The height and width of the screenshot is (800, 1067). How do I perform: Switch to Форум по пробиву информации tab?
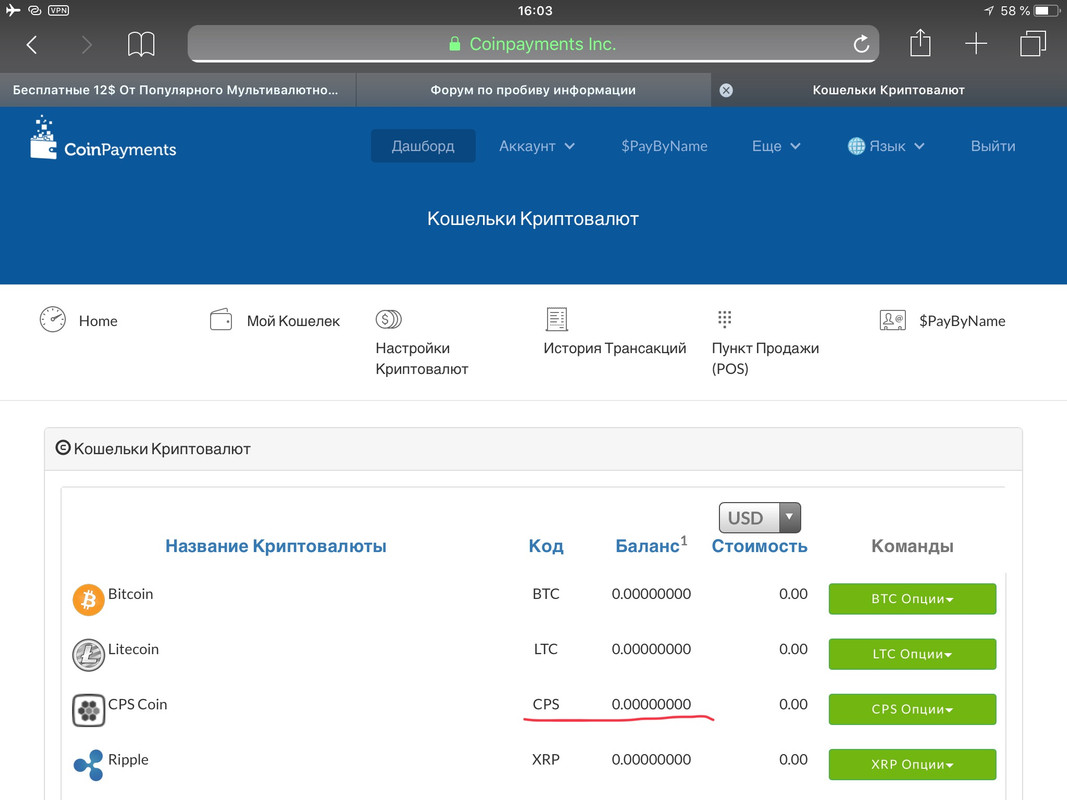coord(533,90)
